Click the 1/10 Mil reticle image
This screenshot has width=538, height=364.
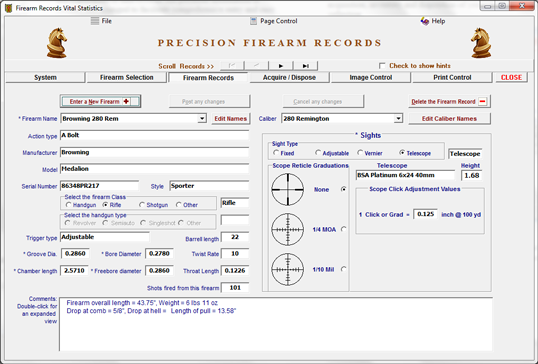pos(288,270)
